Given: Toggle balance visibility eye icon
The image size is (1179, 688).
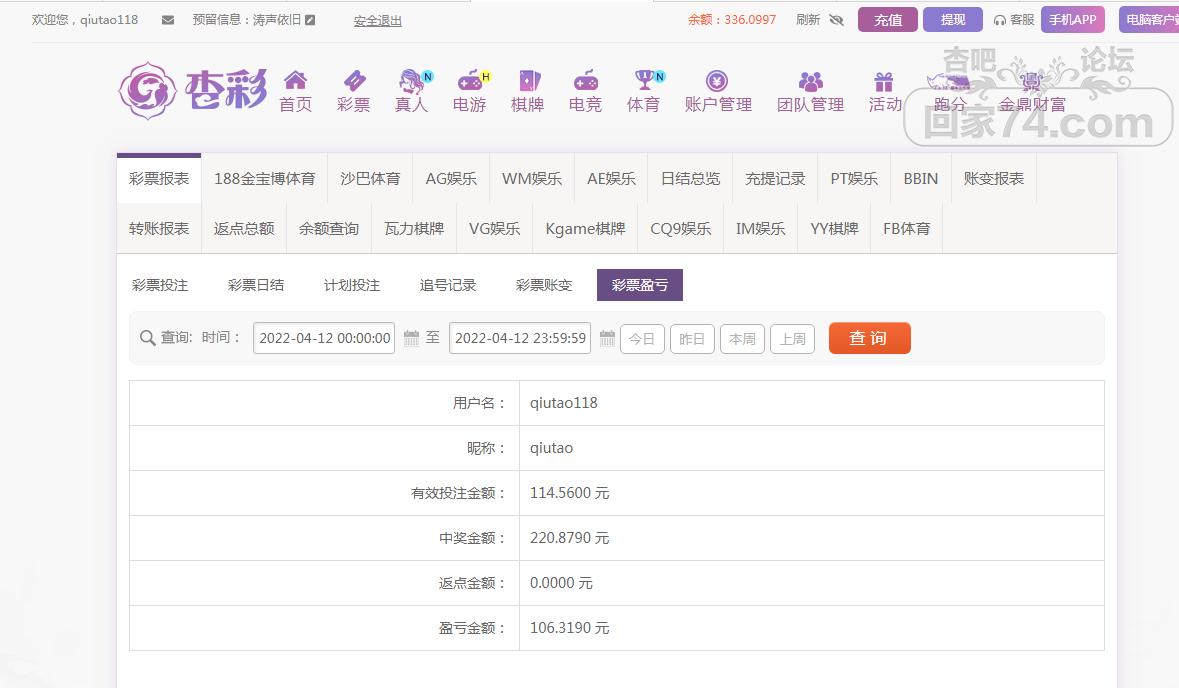Looking at the screenshot, I should pyautogui.click(x=837, y=20).
